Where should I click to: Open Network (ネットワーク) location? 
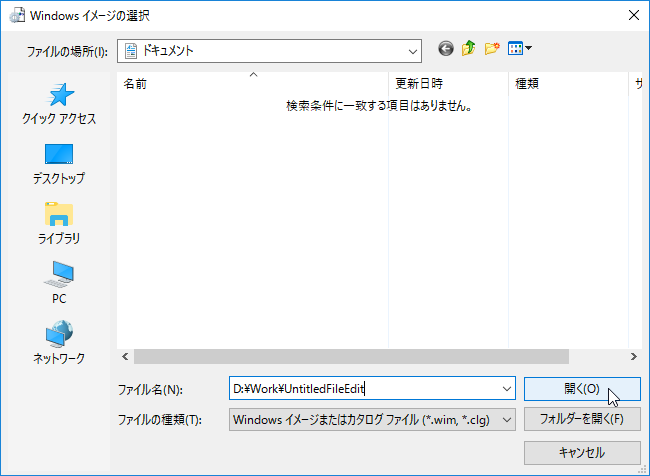[59, 342]
